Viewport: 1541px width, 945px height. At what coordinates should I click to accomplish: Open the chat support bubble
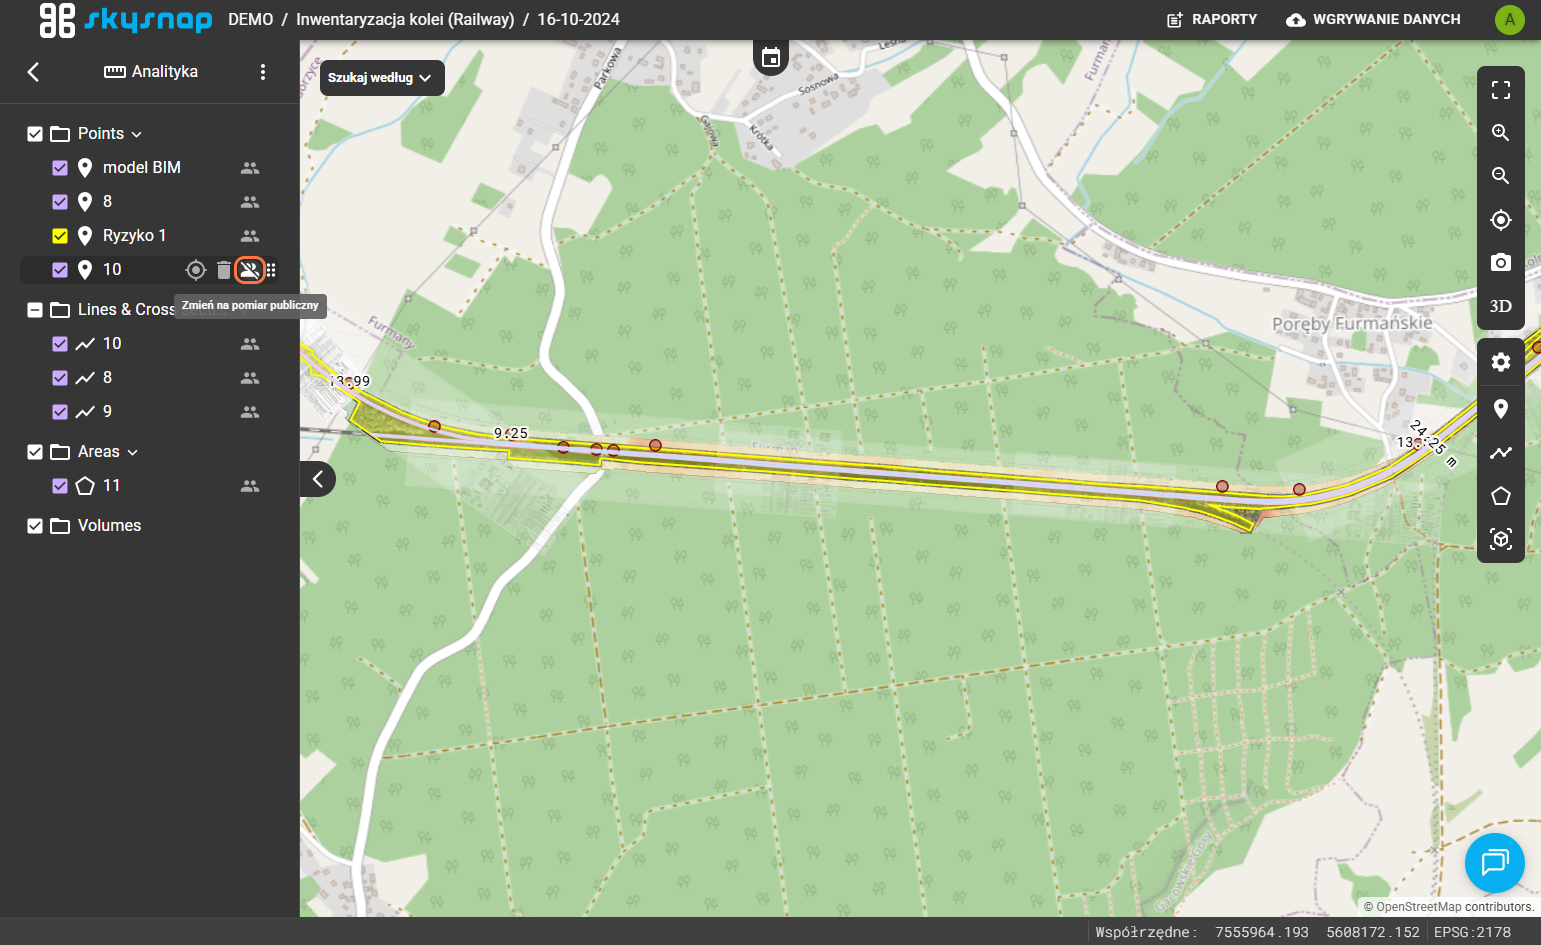pyautogui.click(x=1494, y=862)
